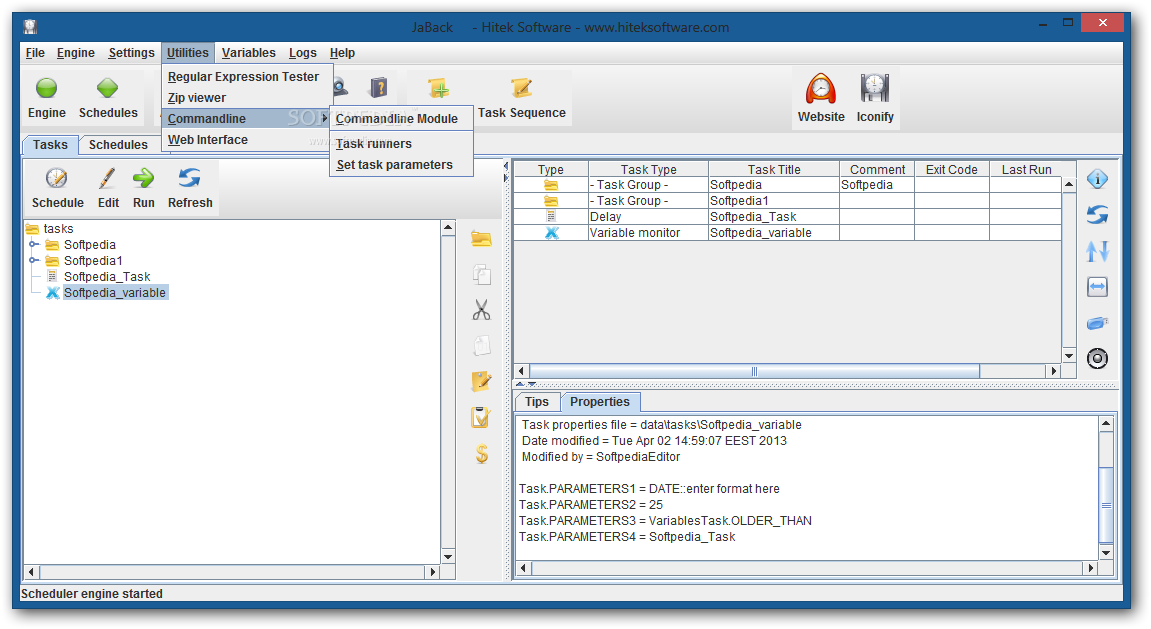Click the paste icon below the scissors
This screenshot has height=629, width=1151.
click(482, 346)
